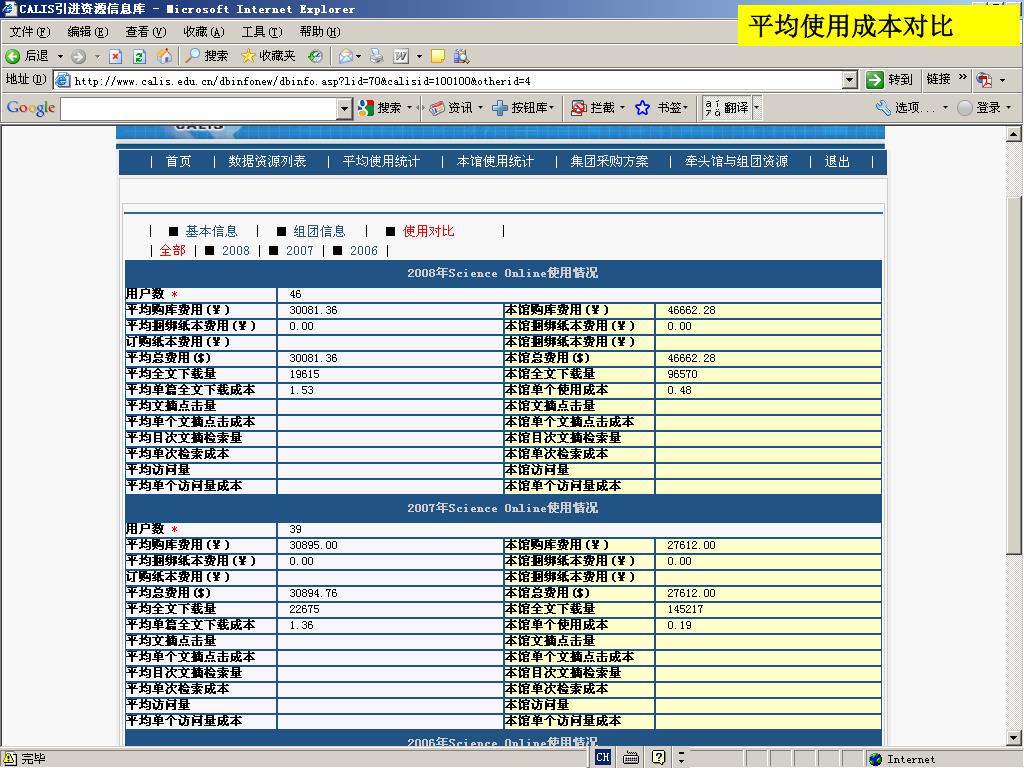Click the vertical scrollbar down arrow
Image resolution: width=1024 pixels, height=768 pixels.
coord(1014,738)
